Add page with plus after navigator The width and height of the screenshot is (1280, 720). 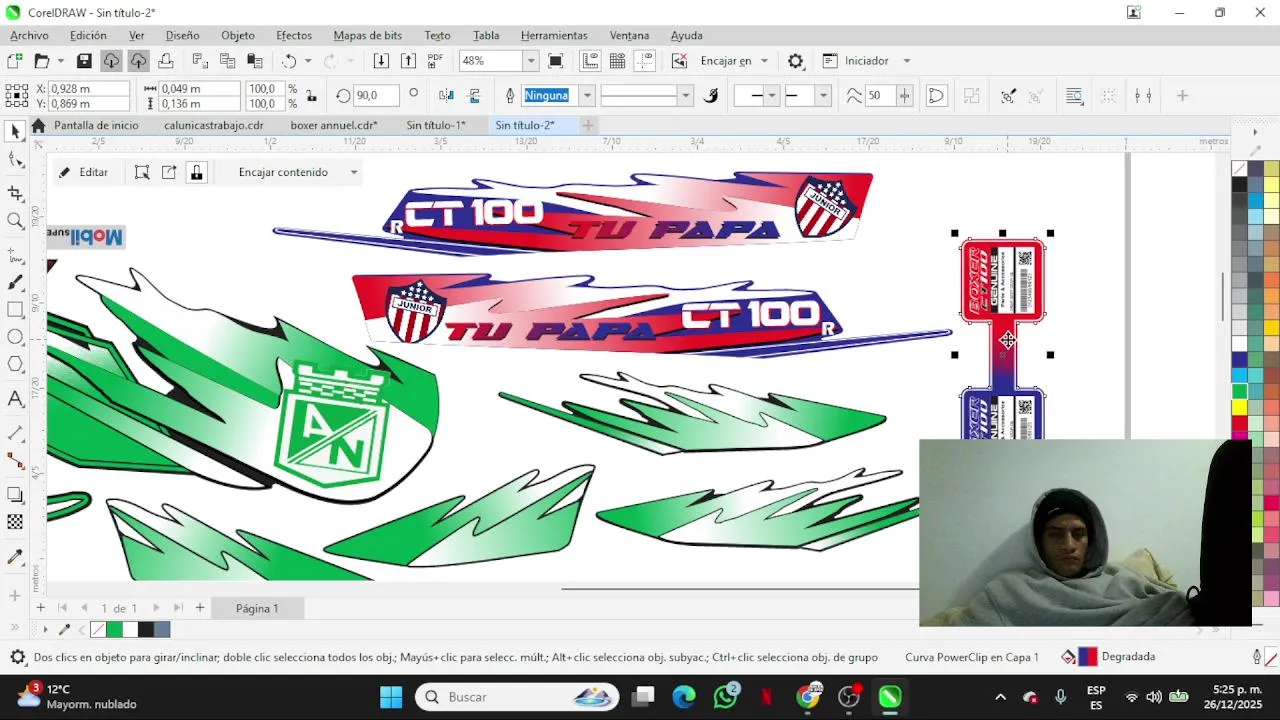coord(200,608)
